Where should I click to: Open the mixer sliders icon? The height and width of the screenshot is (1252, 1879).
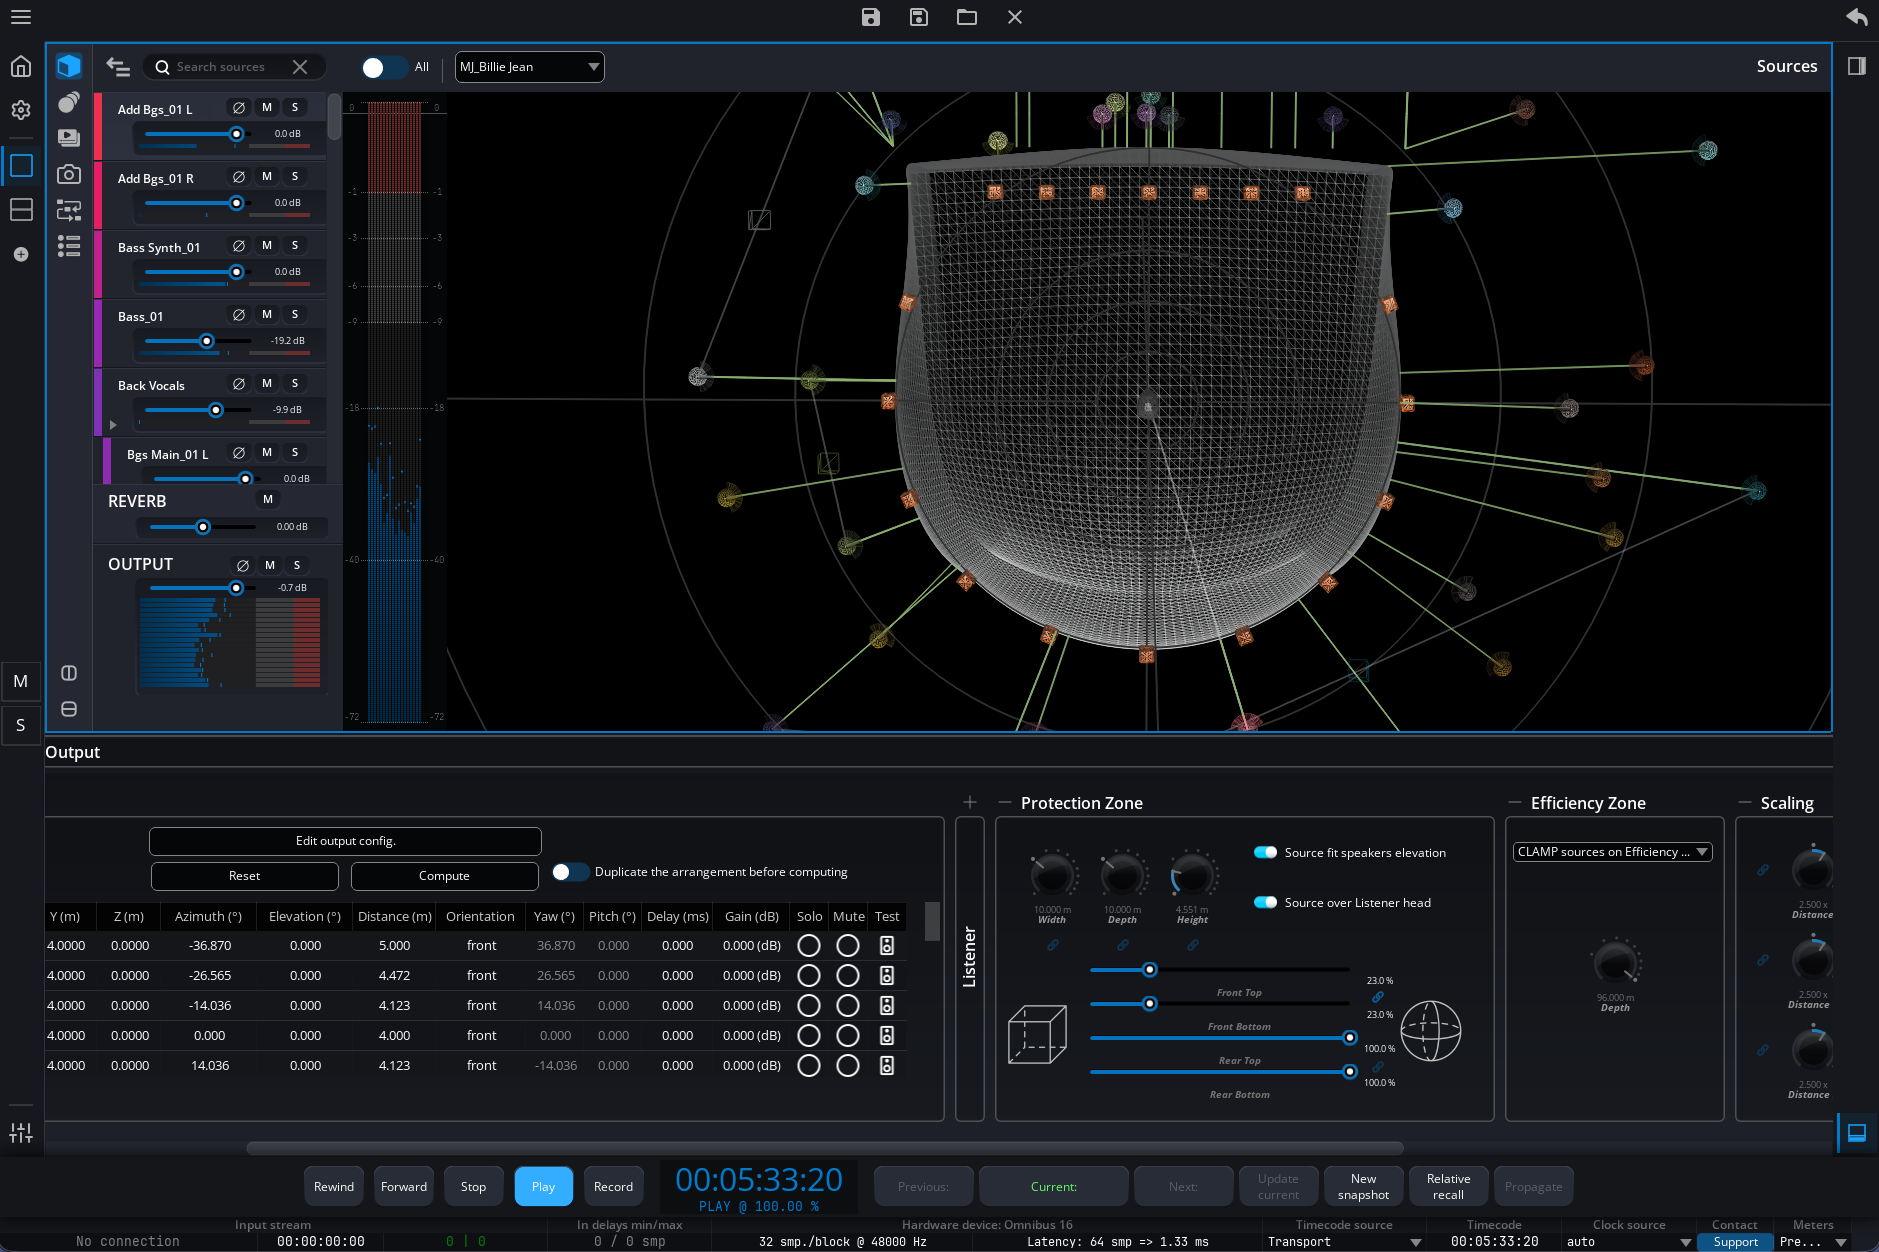click(20, 1132)
